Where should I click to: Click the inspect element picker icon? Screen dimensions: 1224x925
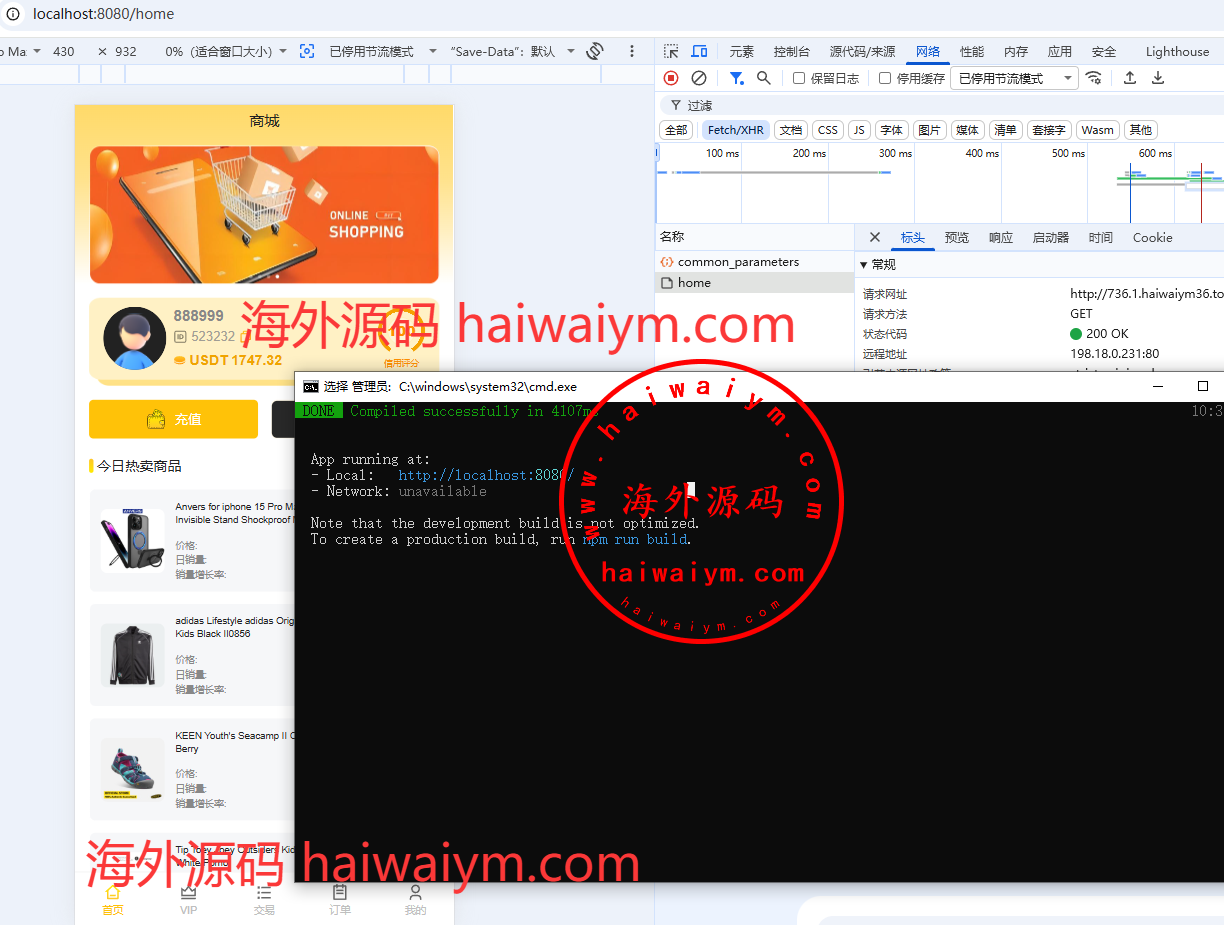pos(671,51)
